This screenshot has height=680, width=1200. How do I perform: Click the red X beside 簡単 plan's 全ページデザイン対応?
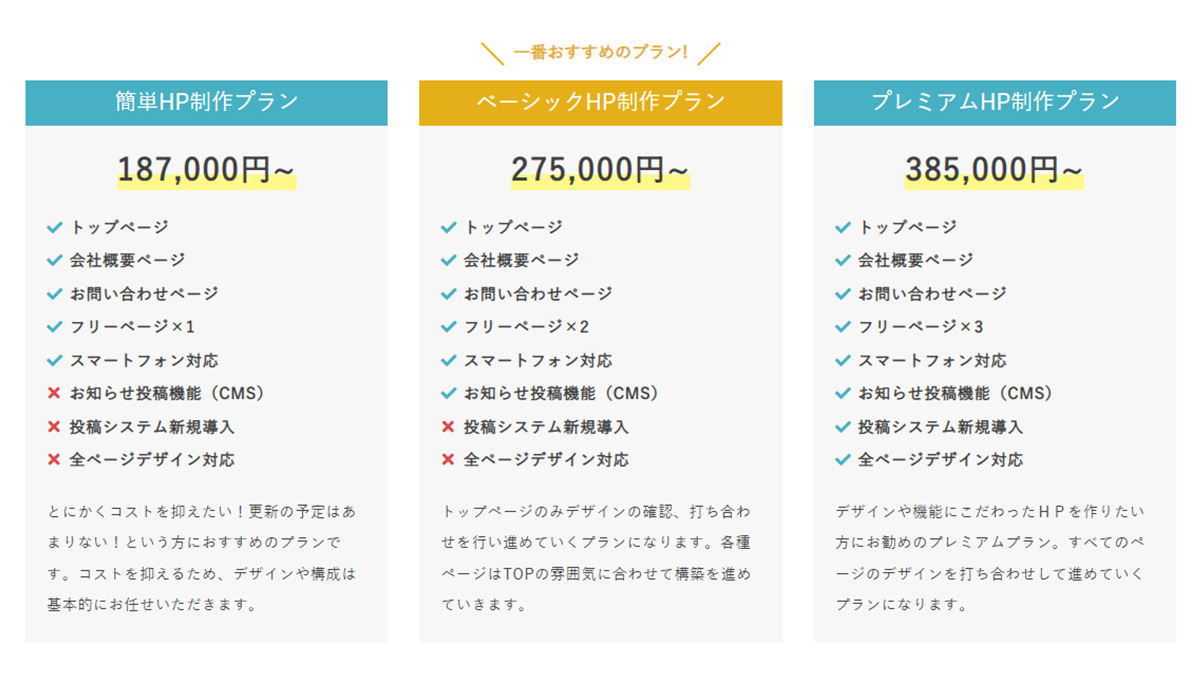tap(54, 460)
